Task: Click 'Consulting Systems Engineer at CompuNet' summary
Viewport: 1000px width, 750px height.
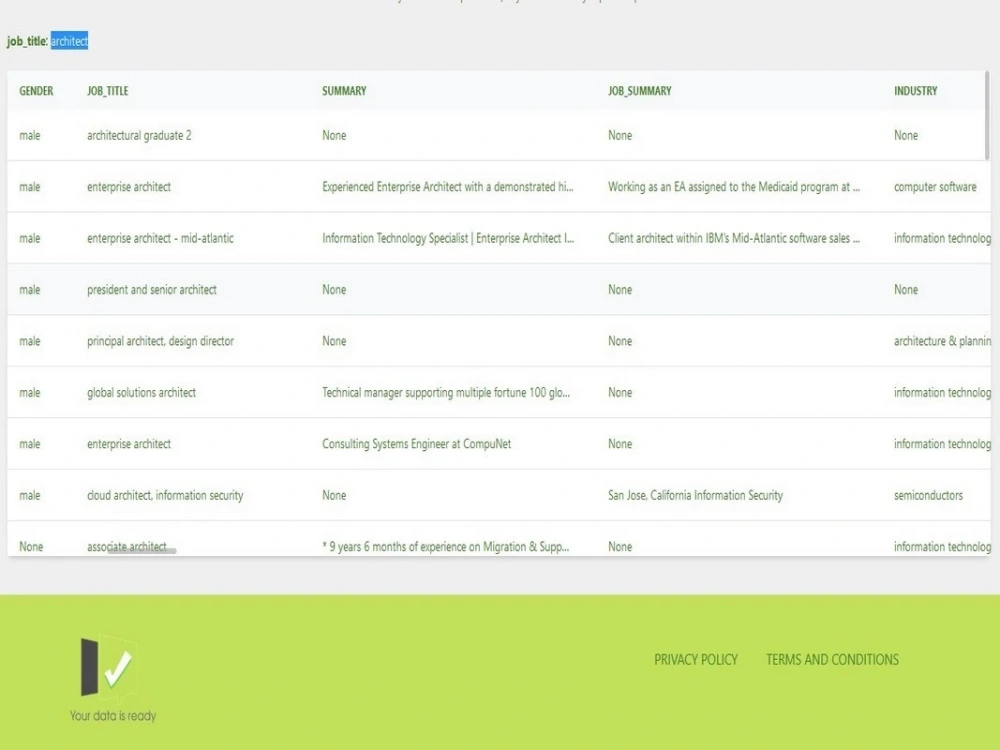Action: click(x=416, y=444)
